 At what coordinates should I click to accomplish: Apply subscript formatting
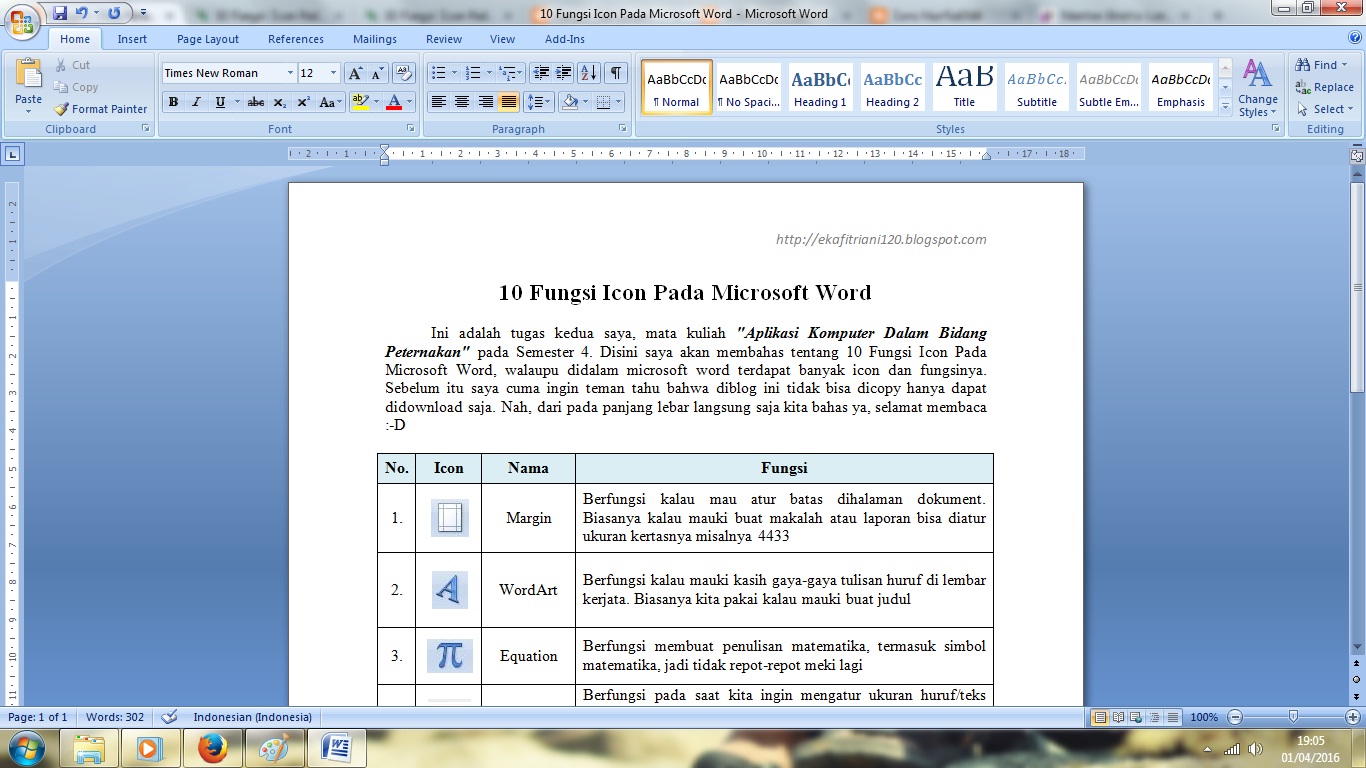pos(280,102)
